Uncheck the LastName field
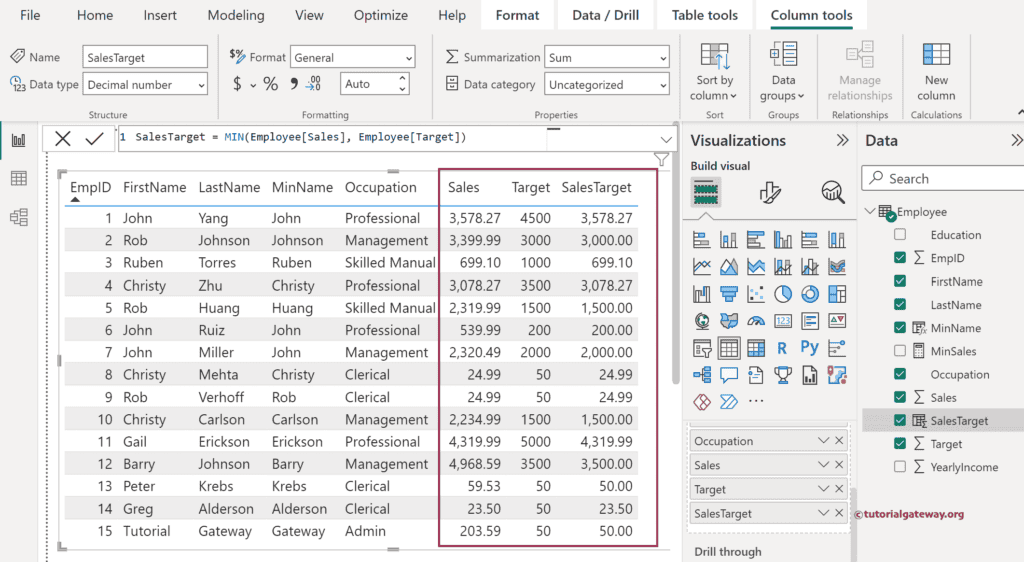This screenshot has height=562, width=1024. pyautogui.click(x=900, y=304)
